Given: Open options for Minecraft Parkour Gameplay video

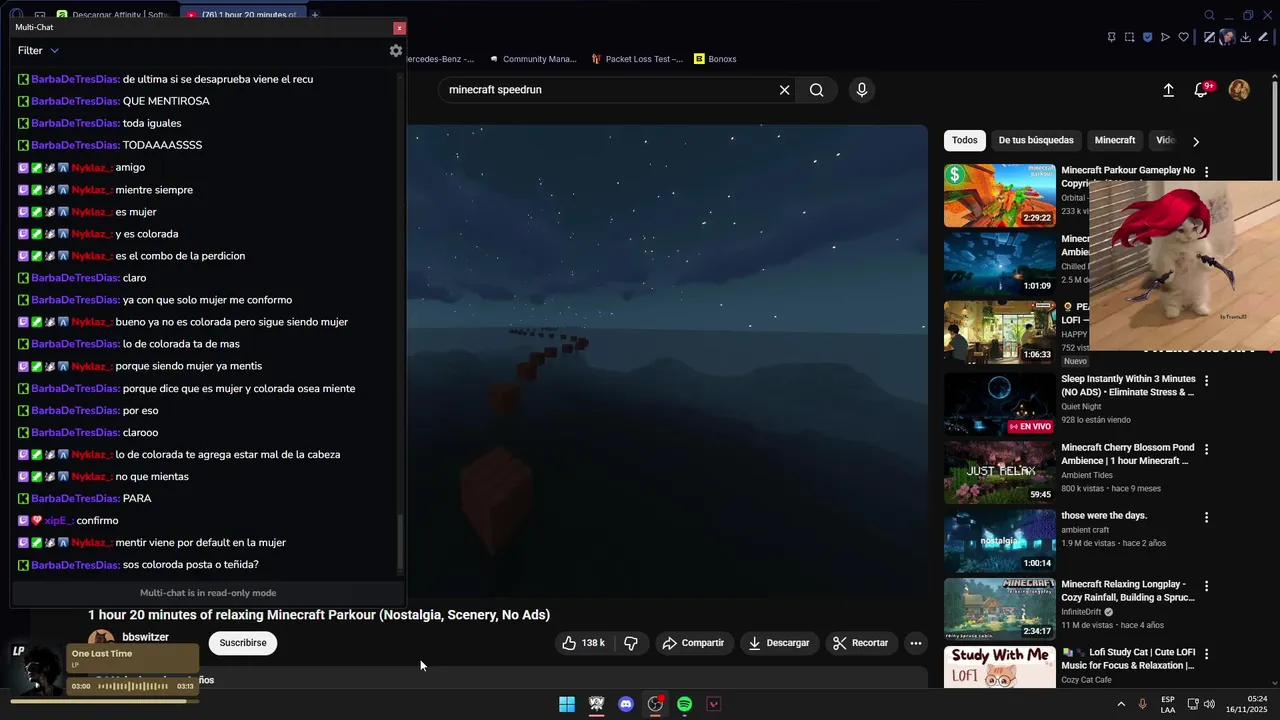Looking at the screenshot, I should point(1207,172).
